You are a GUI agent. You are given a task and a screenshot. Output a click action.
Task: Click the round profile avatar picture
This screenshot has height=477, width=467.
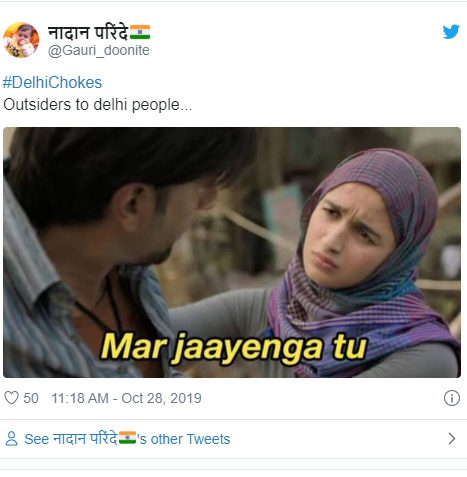(21, 40)
